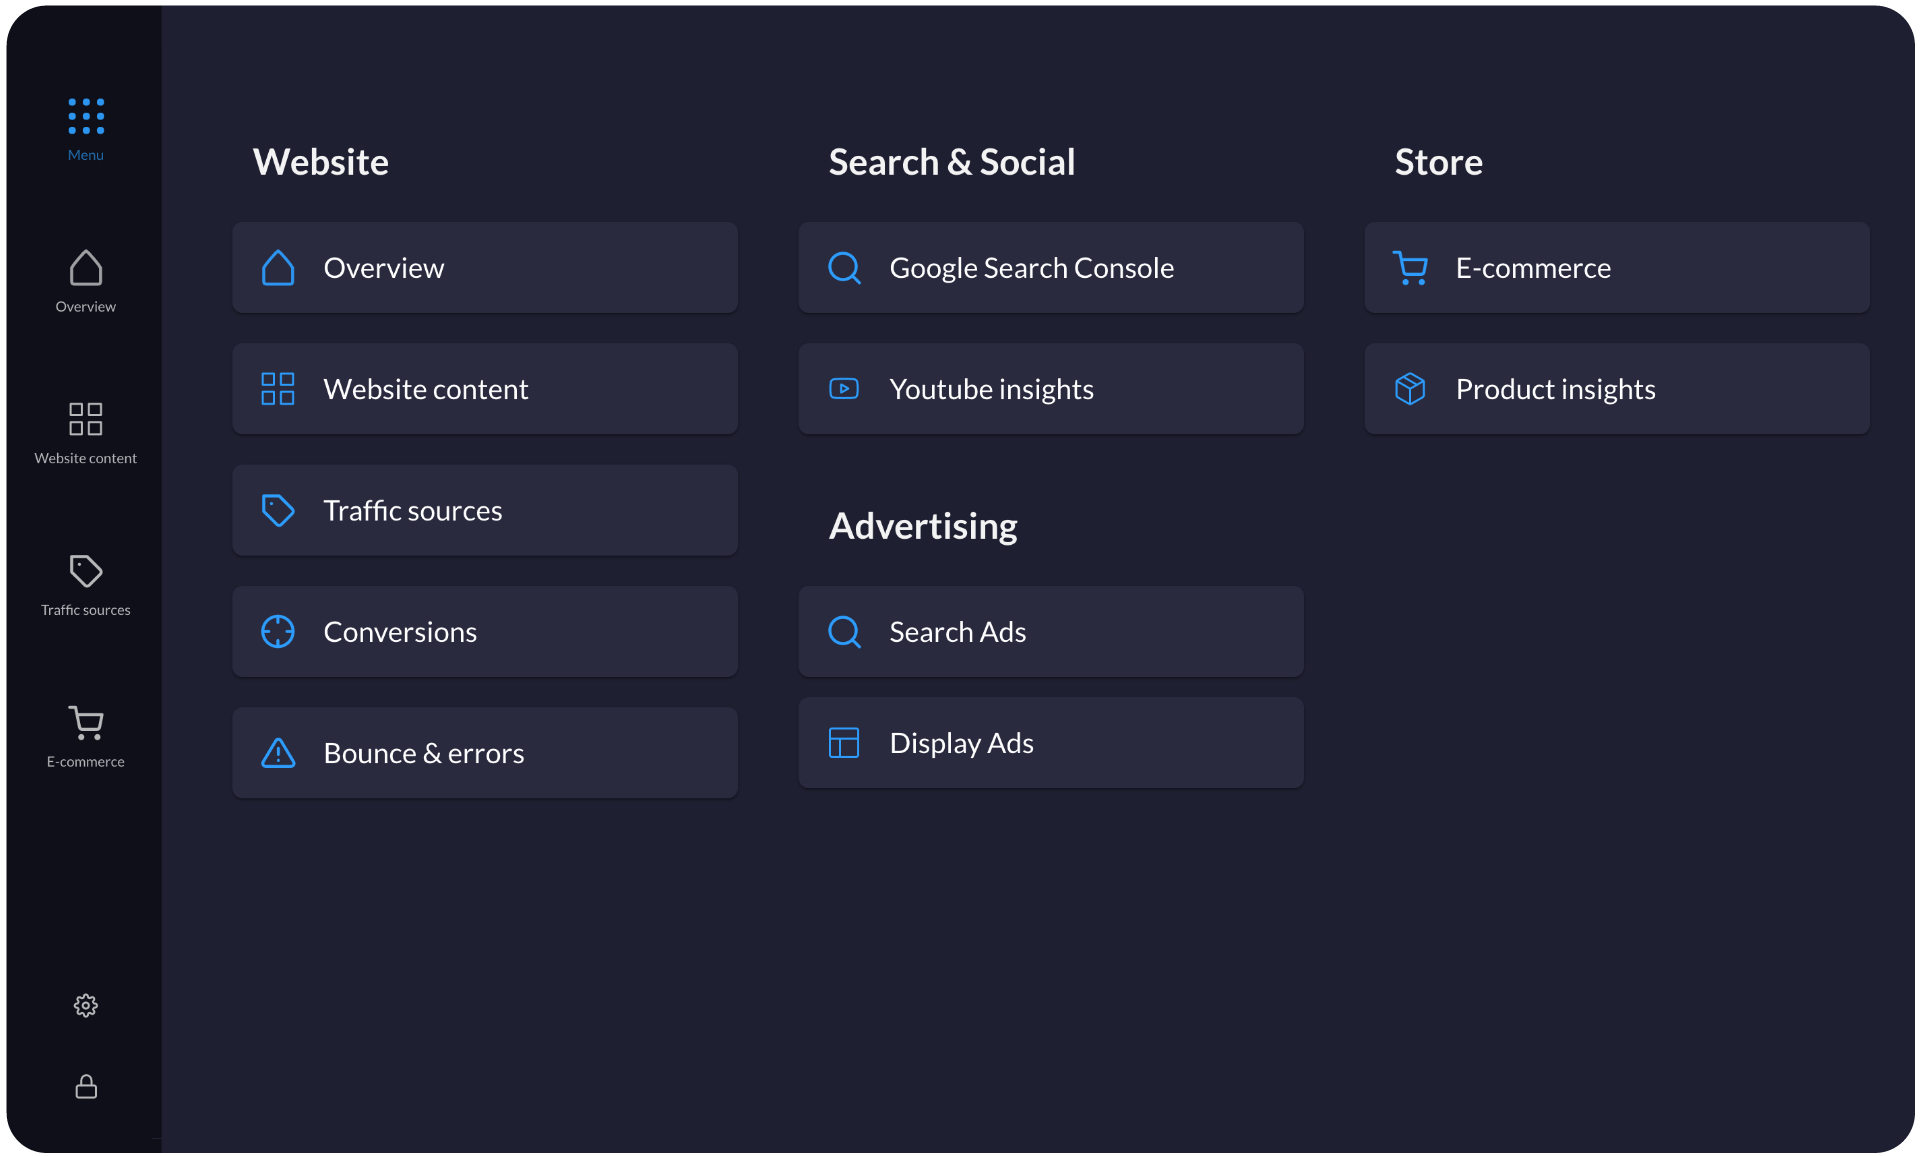Click the magnifier icon on Google Search Console
Image resolution: width=1920 pixels, height=1156 pixels.
[x=843, y=267]
